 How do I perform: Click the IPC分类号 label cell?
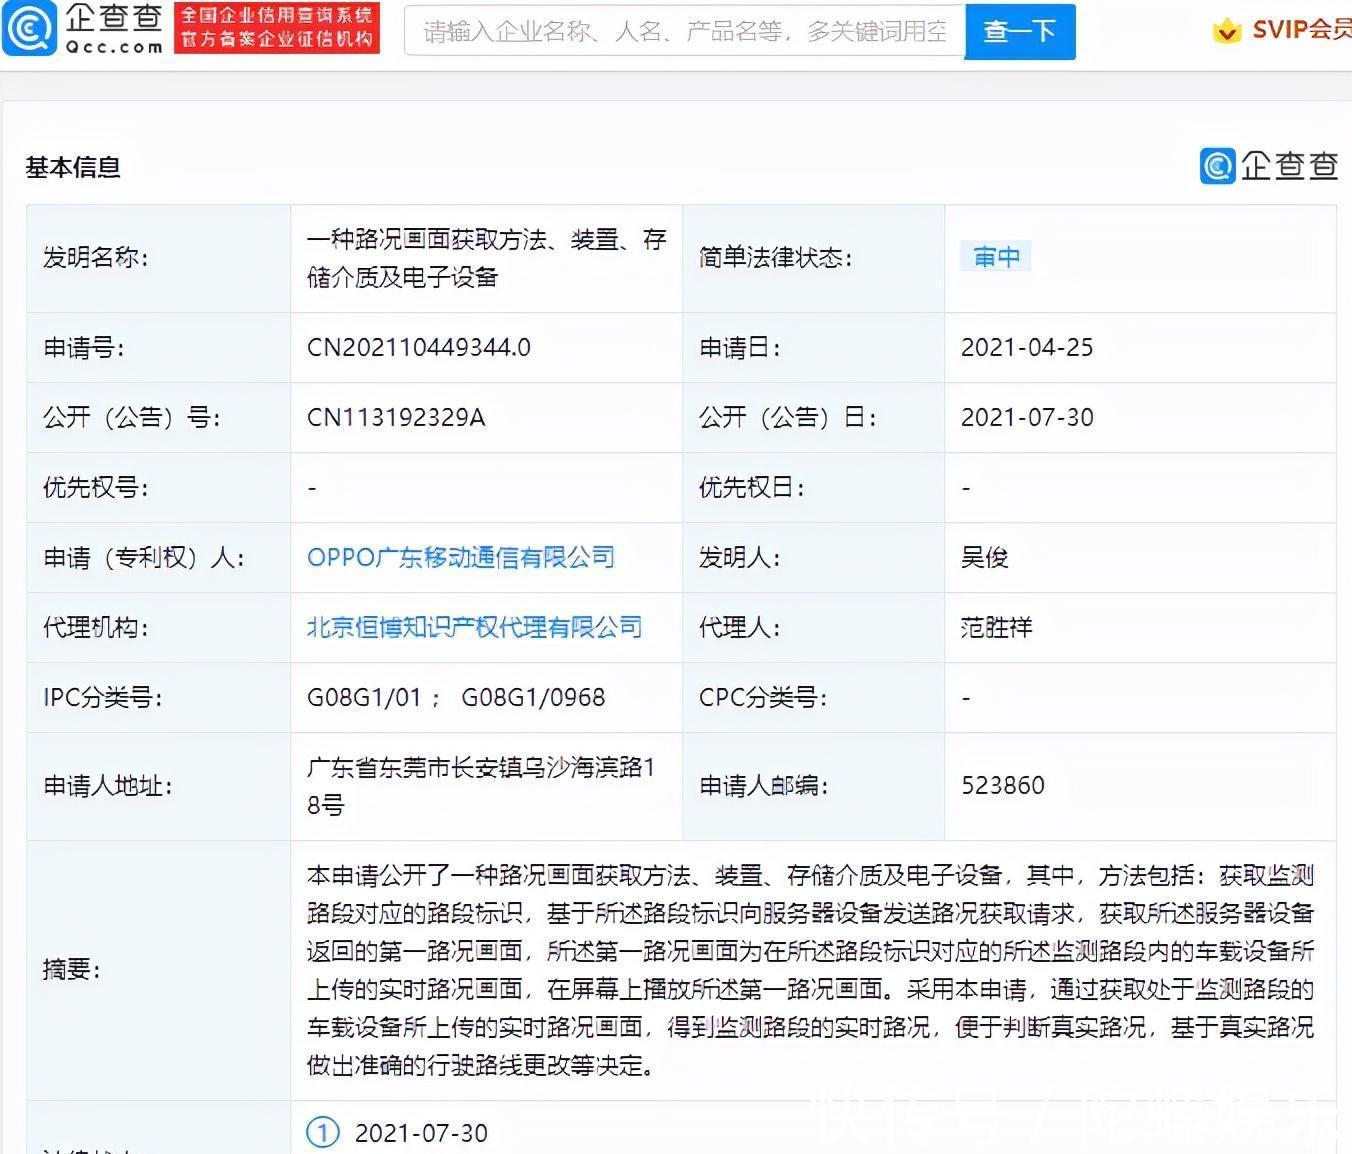click(x=159, y=698)
